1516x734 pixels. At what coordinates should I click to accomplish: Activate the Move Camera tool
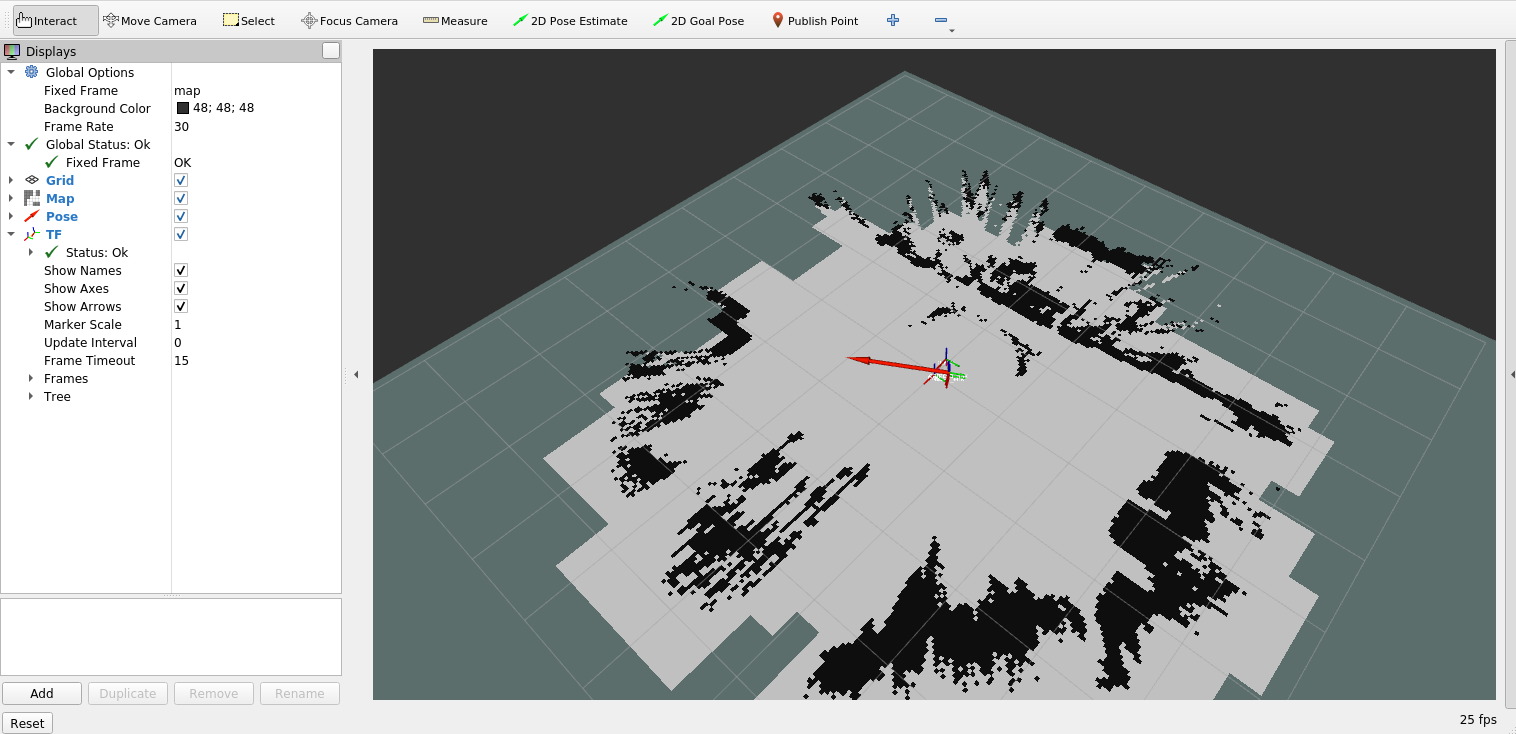pos(149,21)
